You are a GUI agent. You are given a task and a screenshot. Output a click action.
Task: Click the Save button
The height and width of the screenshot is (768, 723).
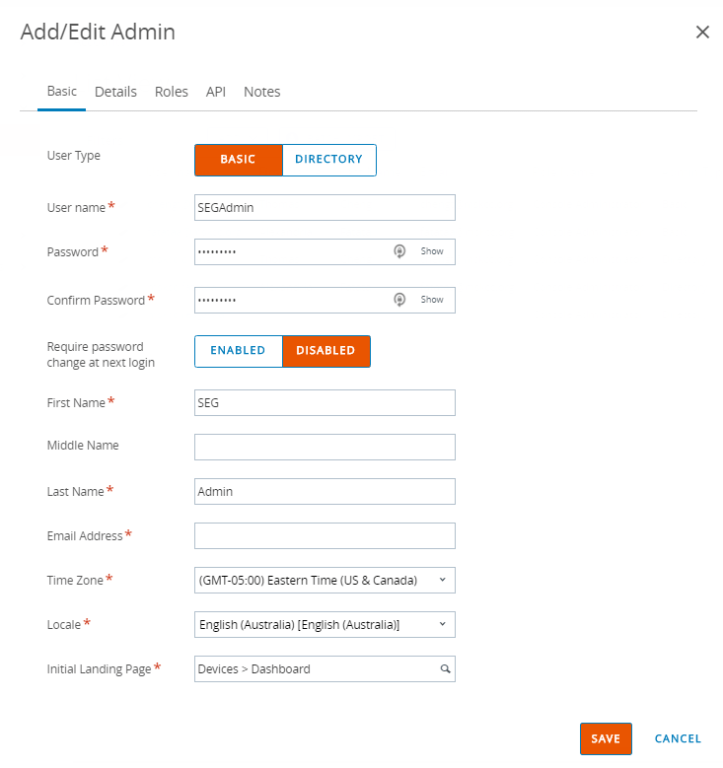click(x=605, y=739)
